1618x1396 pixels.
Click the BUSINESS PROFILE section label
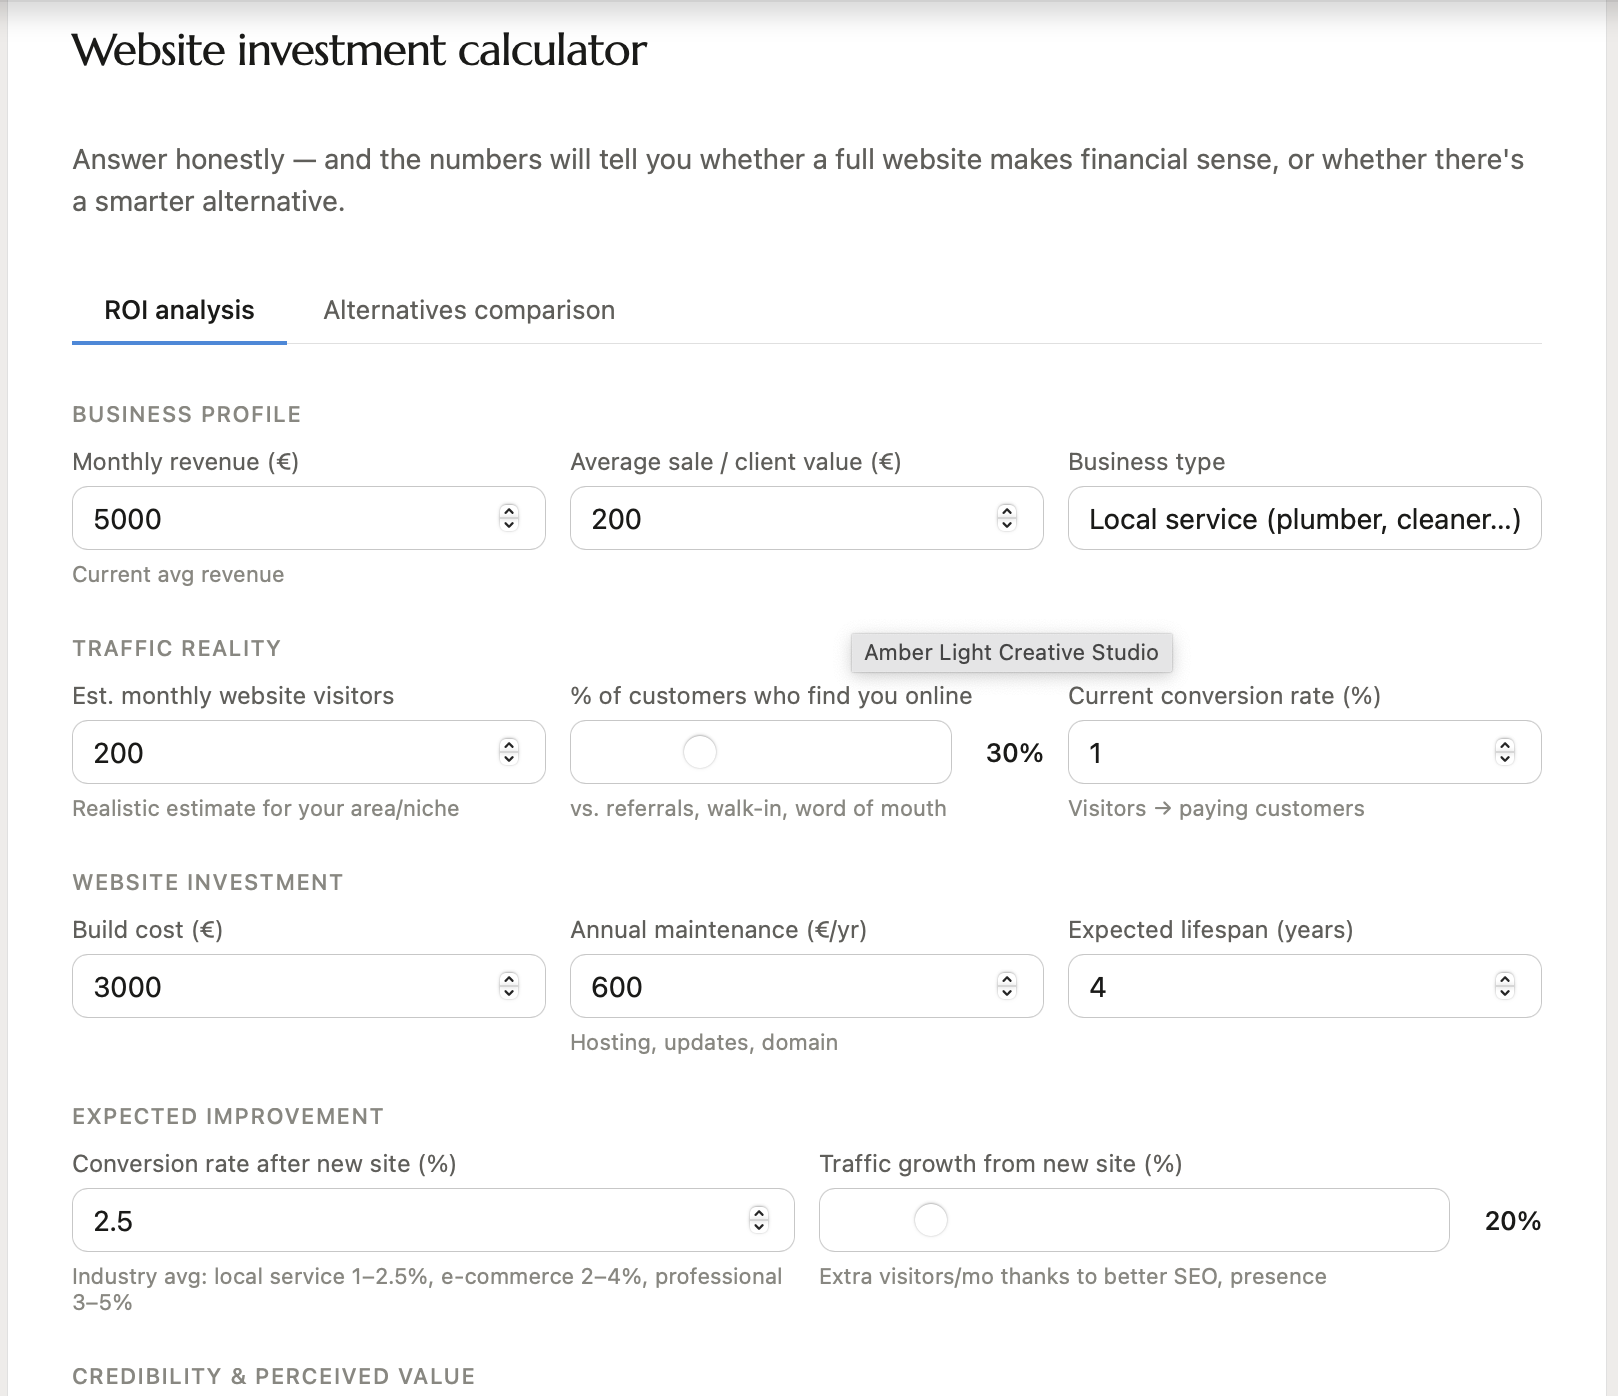point(187,414)
